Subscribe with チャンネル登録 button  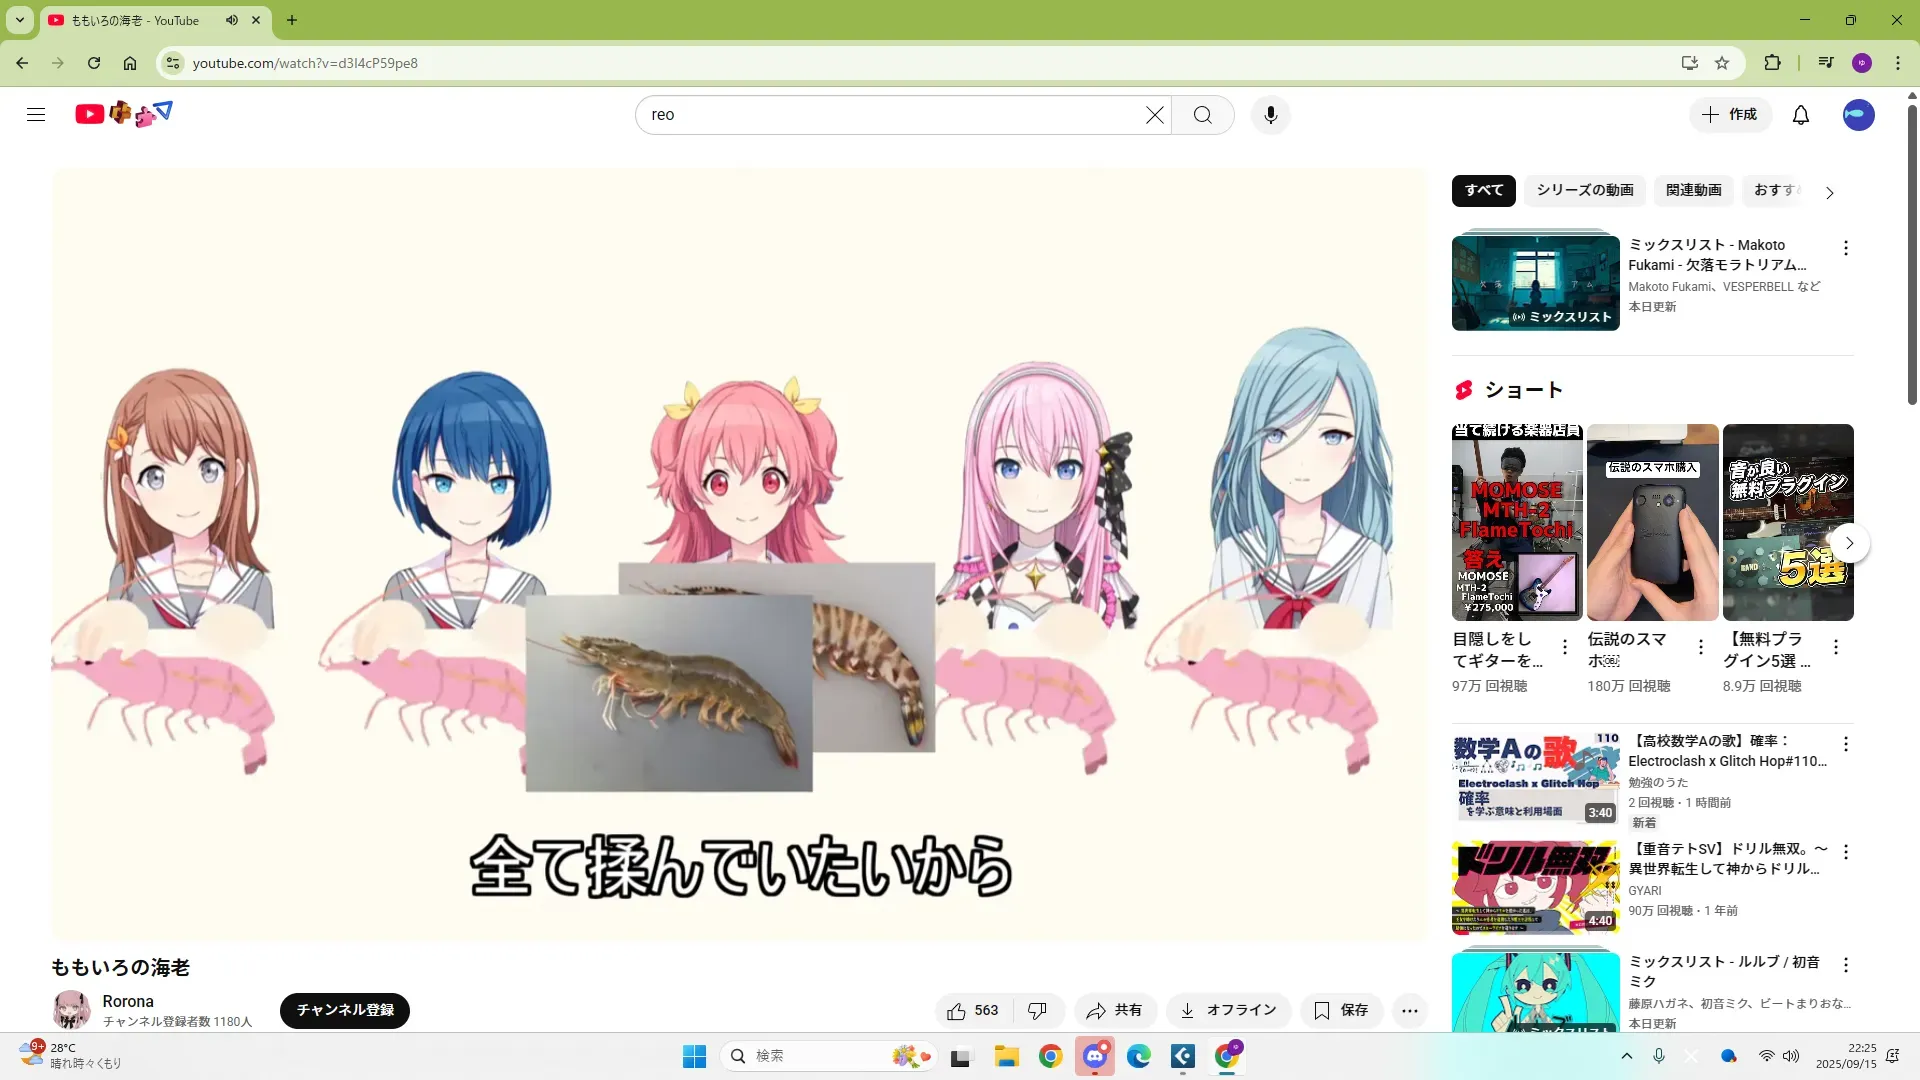(x=345, y=1010)
